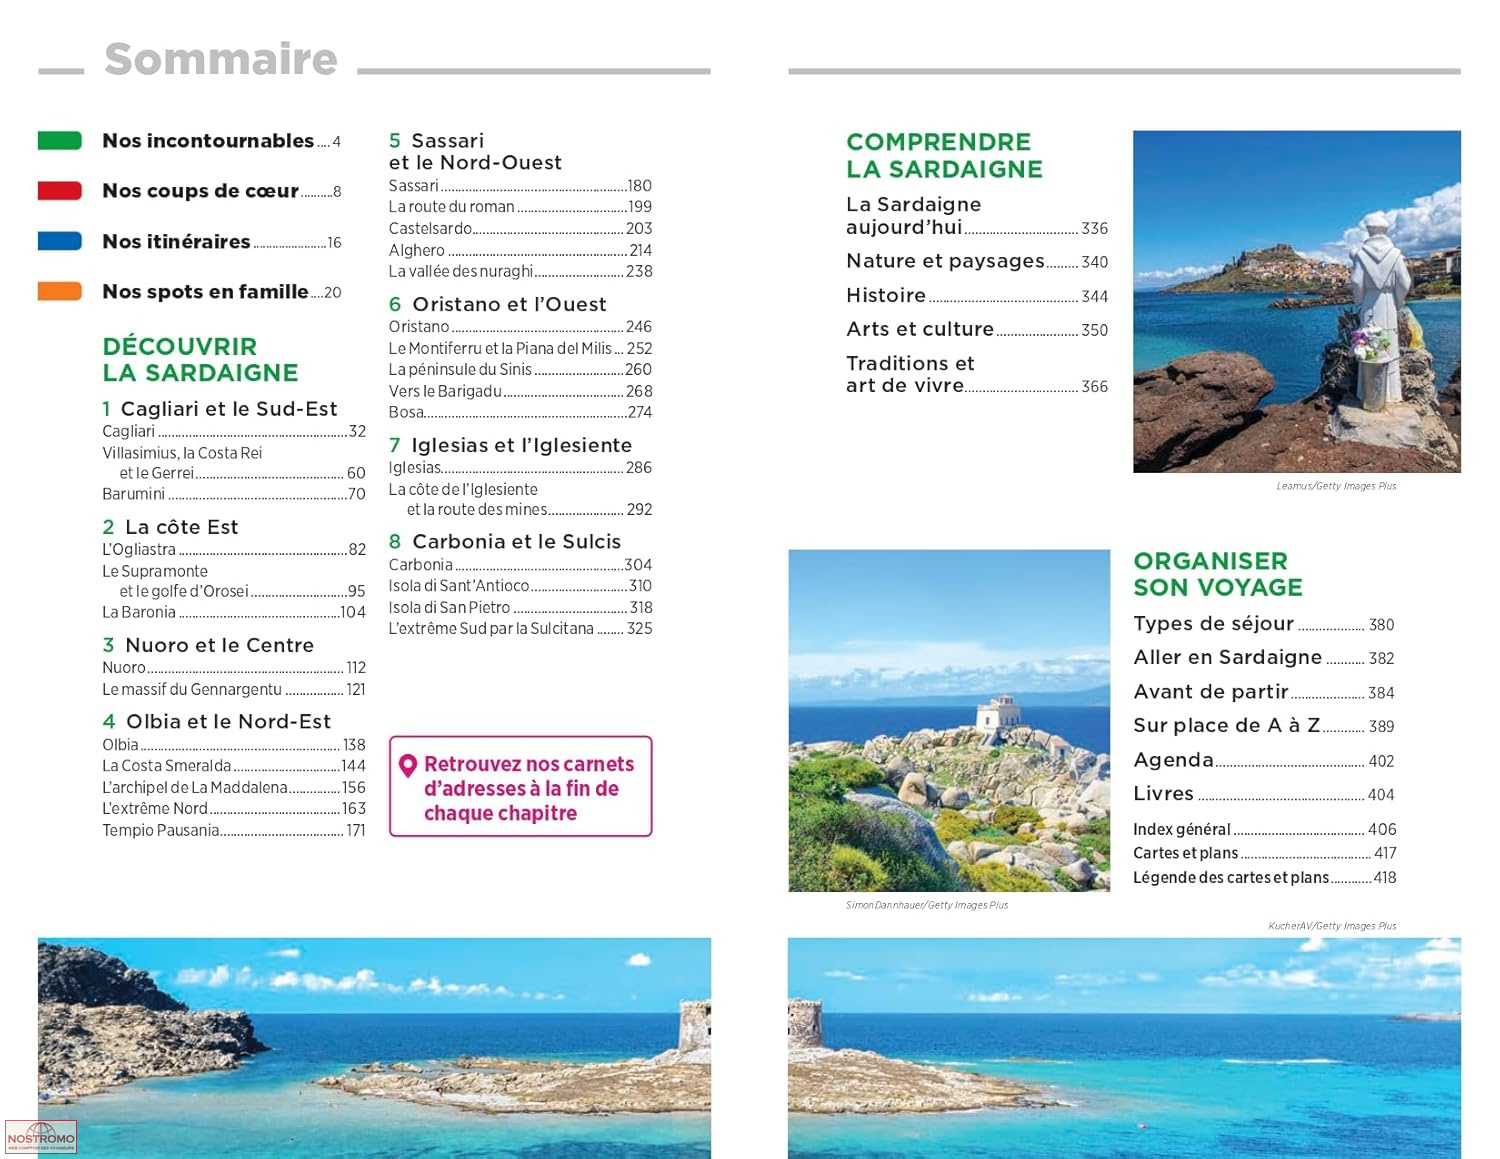Select the Nuoro page 112 entry
1500x1159 pixels.
pos(234,667)
